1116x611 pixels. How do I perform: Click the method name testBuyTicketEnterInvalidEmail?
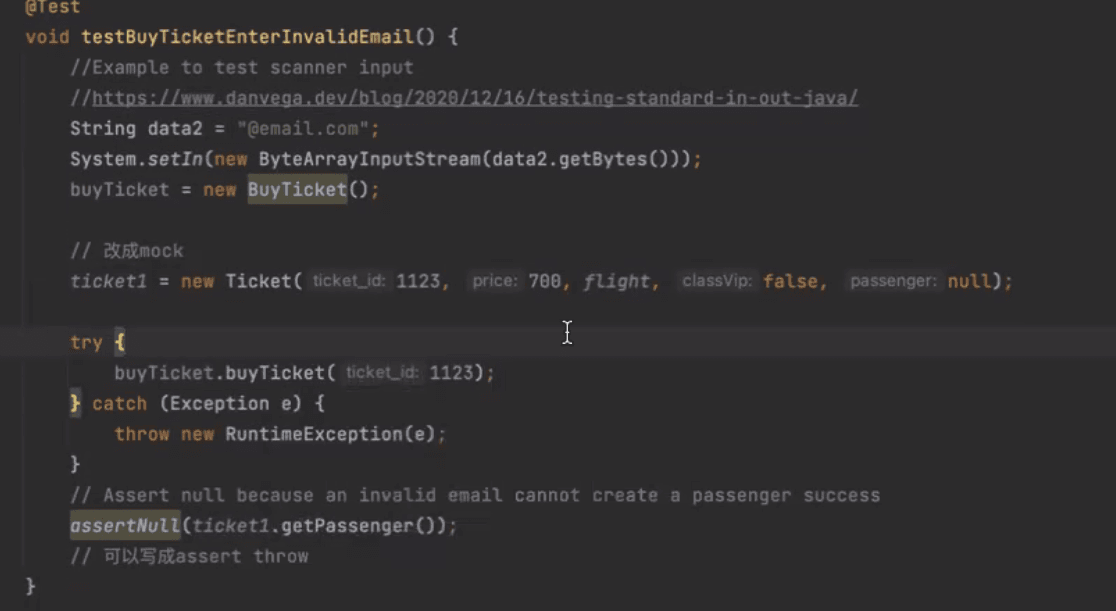point(247,36)
